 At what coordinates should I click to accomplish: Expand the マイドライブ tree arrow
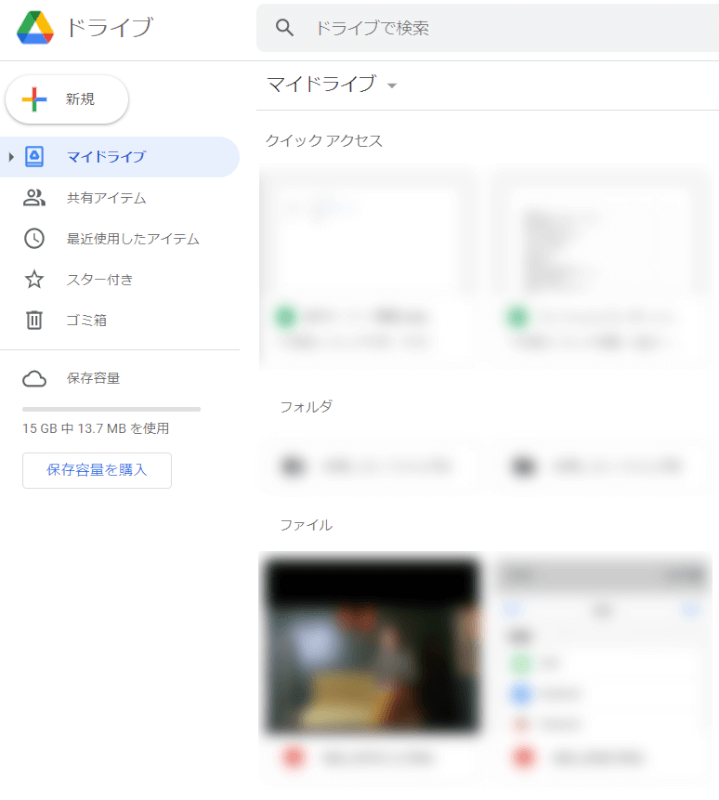(x=11, y=157)
